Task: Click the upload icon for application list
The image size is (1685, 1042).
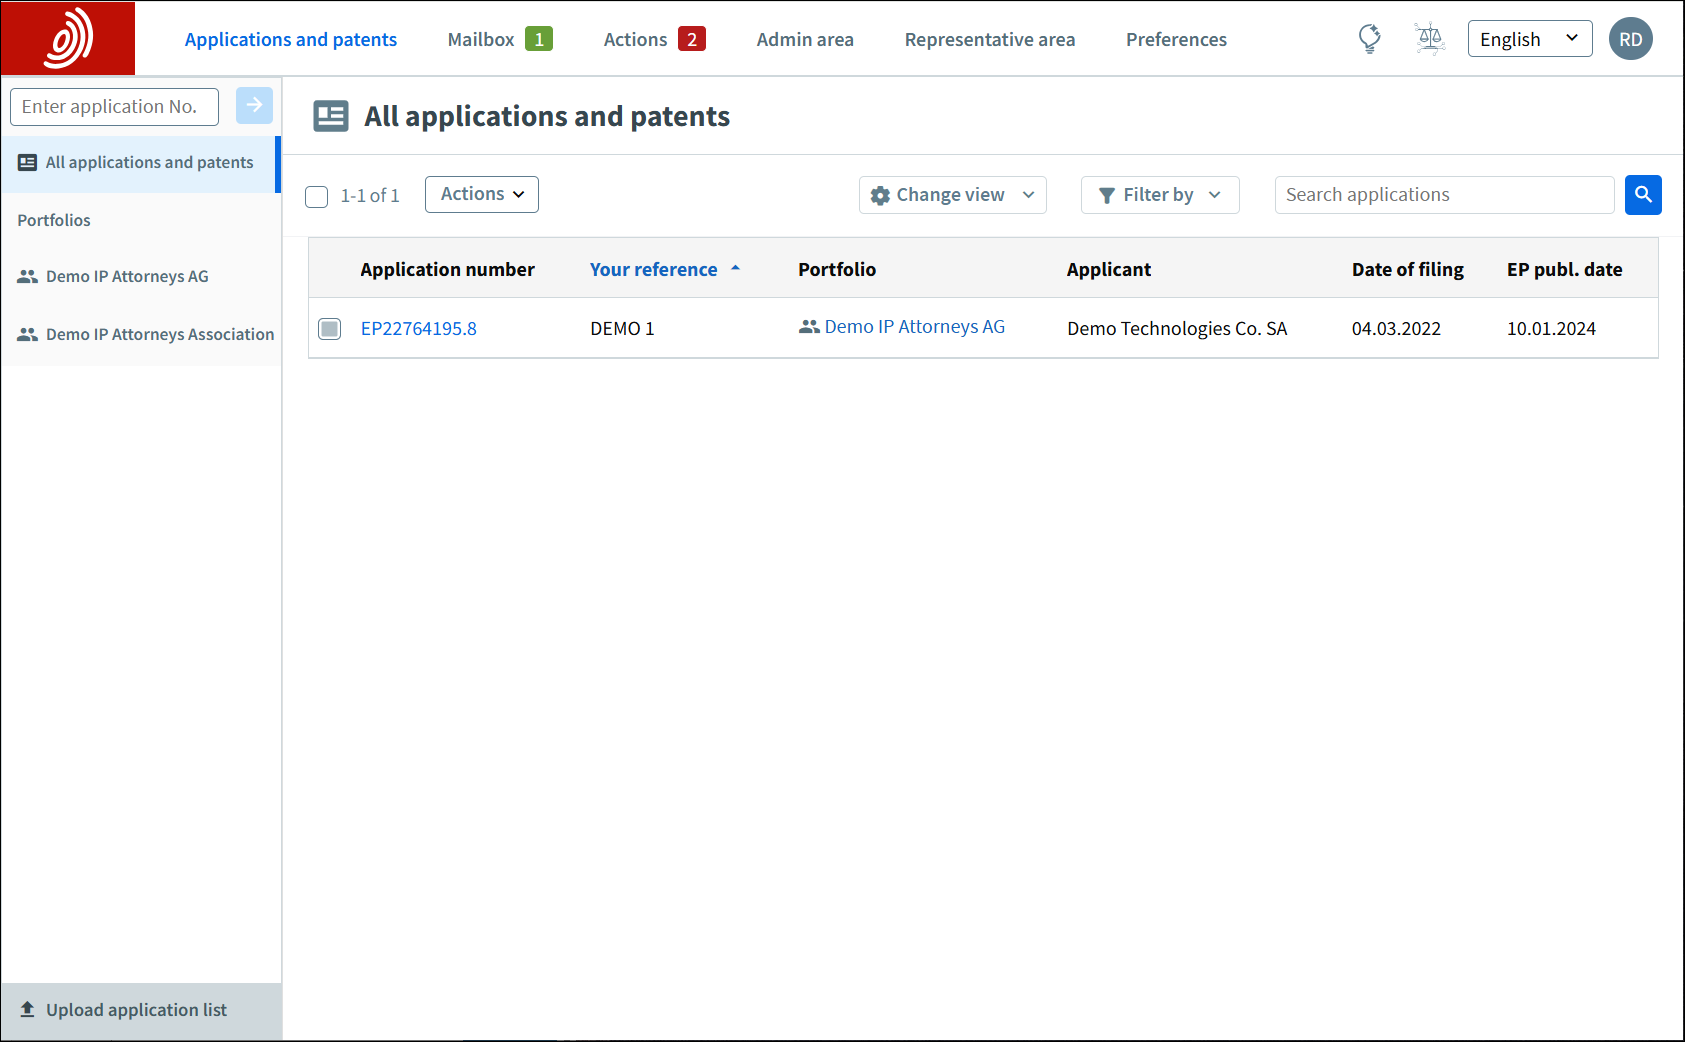Action: tap(28, 1010)
